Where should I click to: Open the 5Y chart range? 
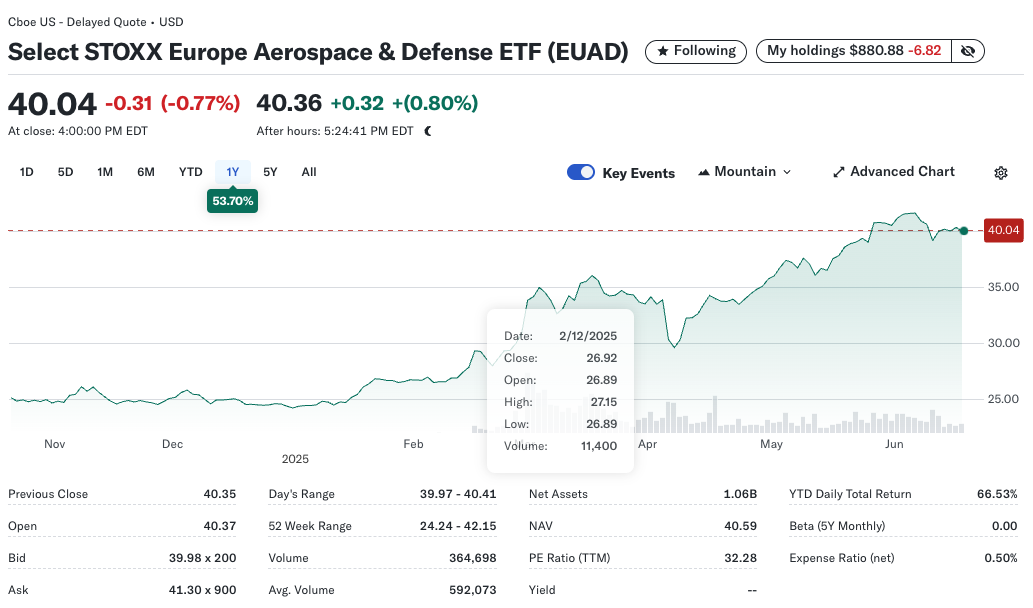point(270,171)
